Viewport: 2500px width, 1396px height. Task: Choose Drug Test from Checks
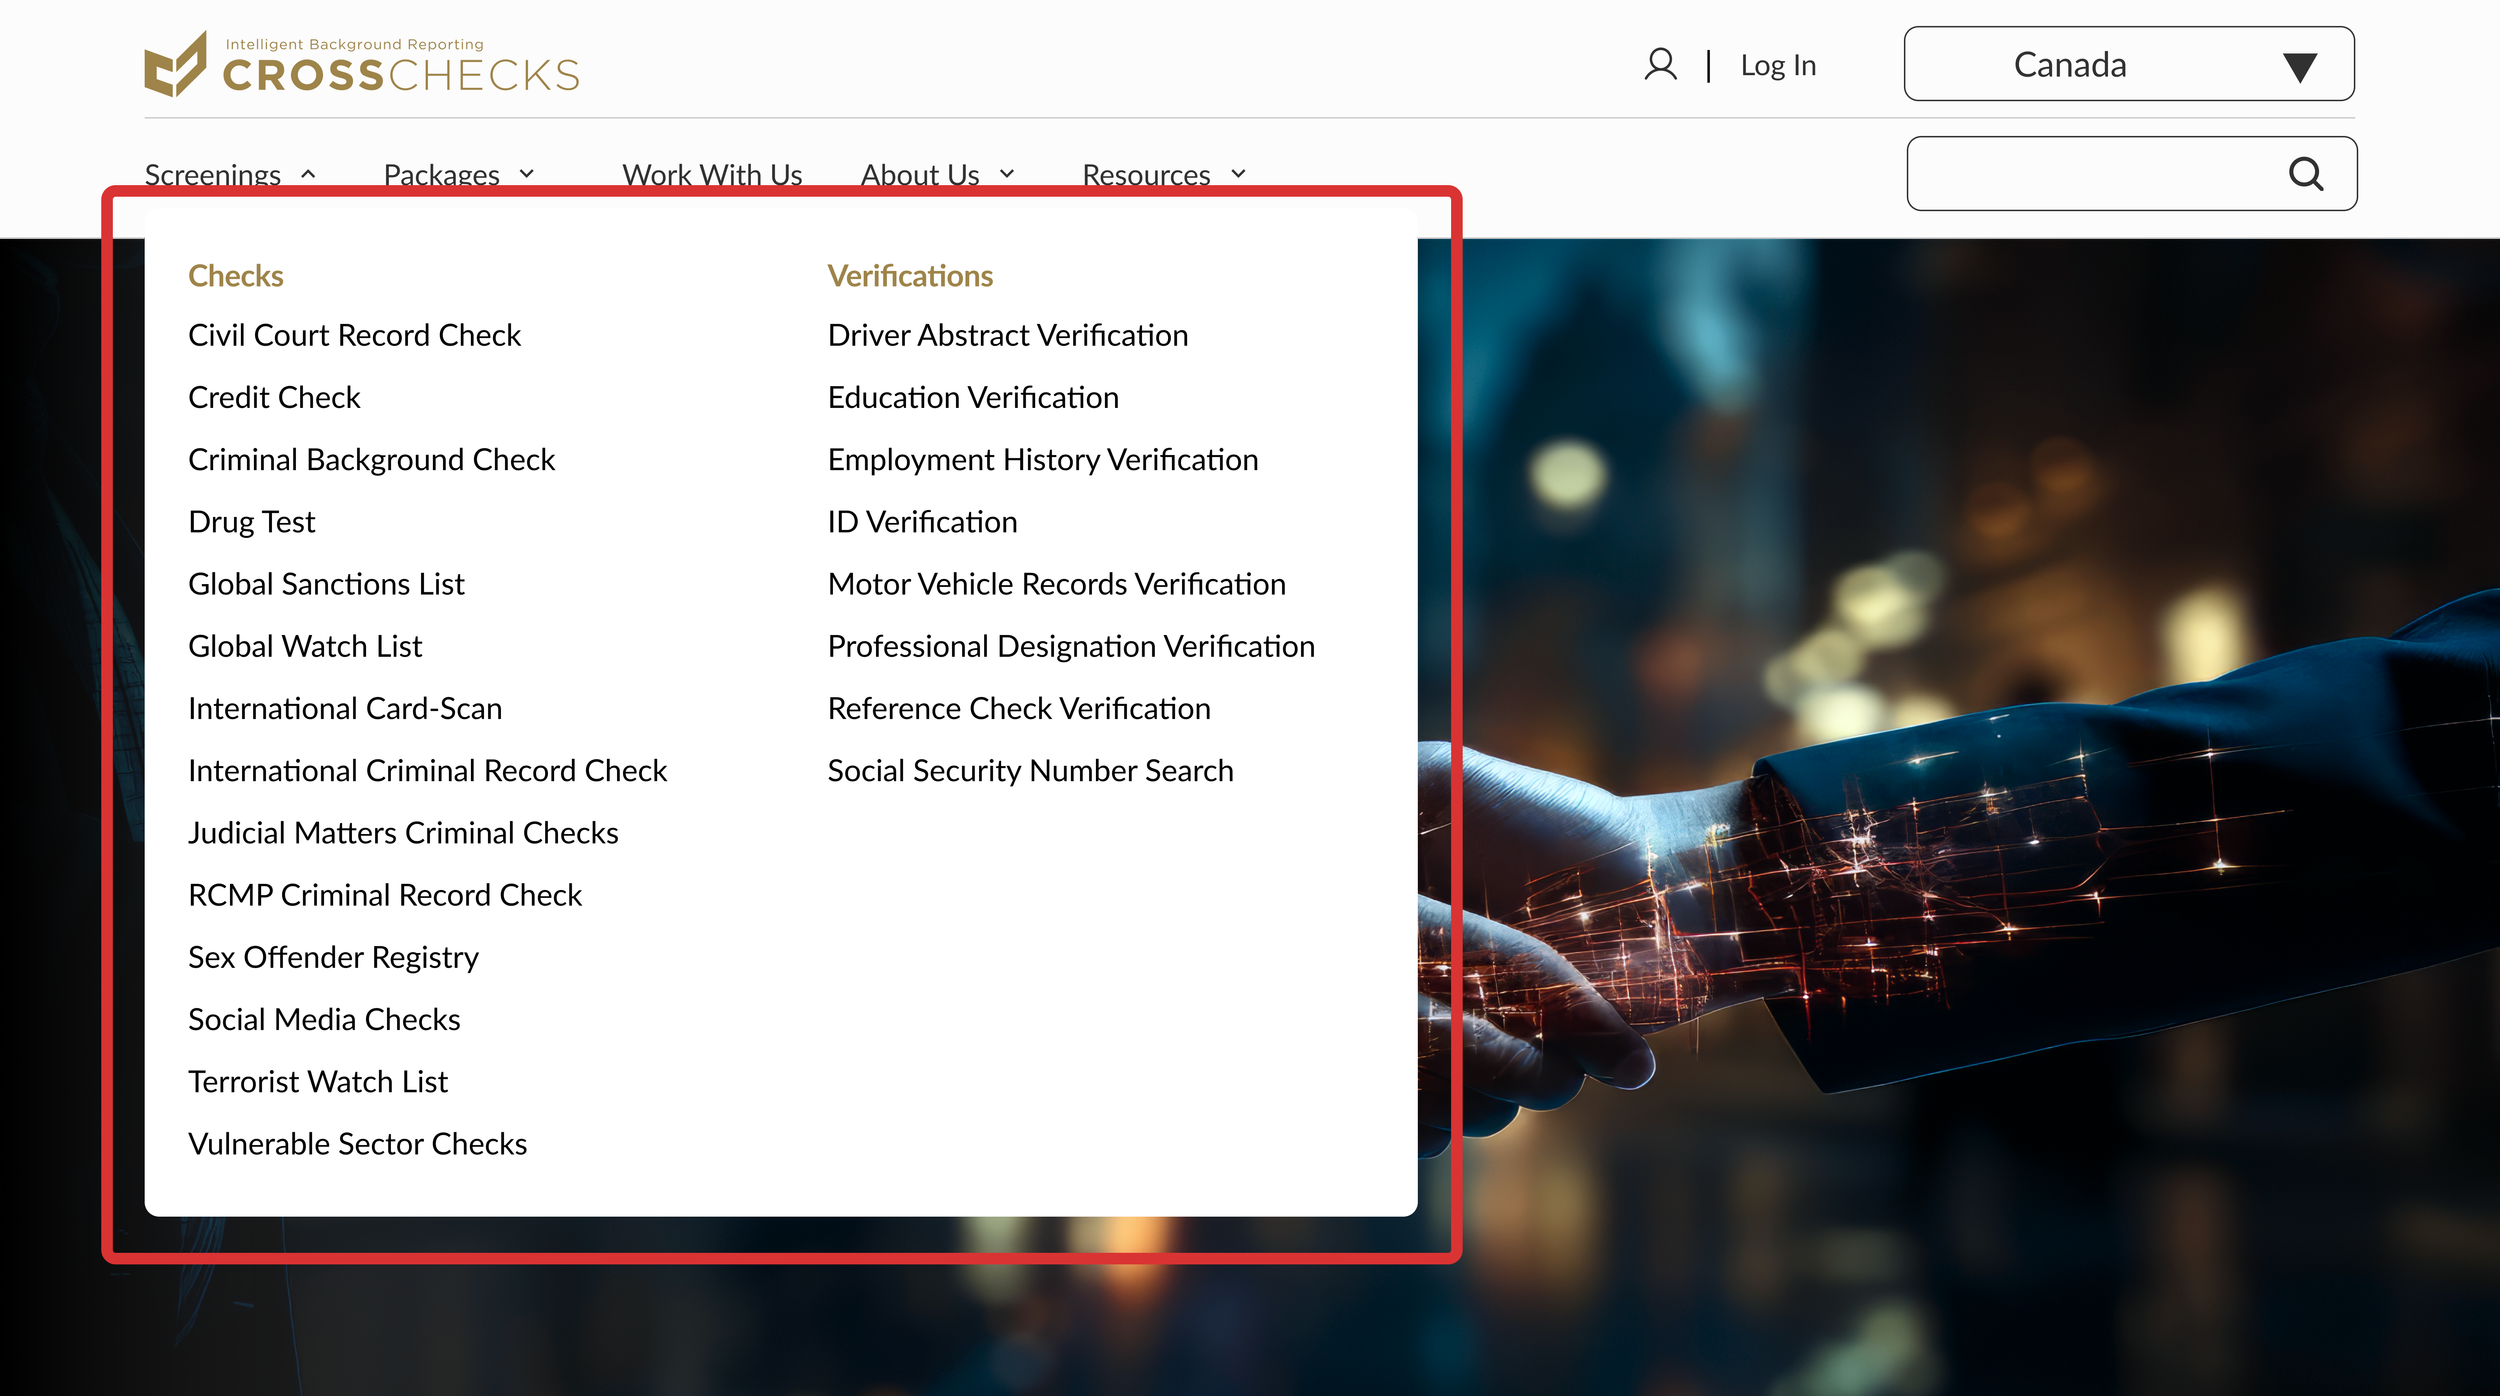coord(252,522)
